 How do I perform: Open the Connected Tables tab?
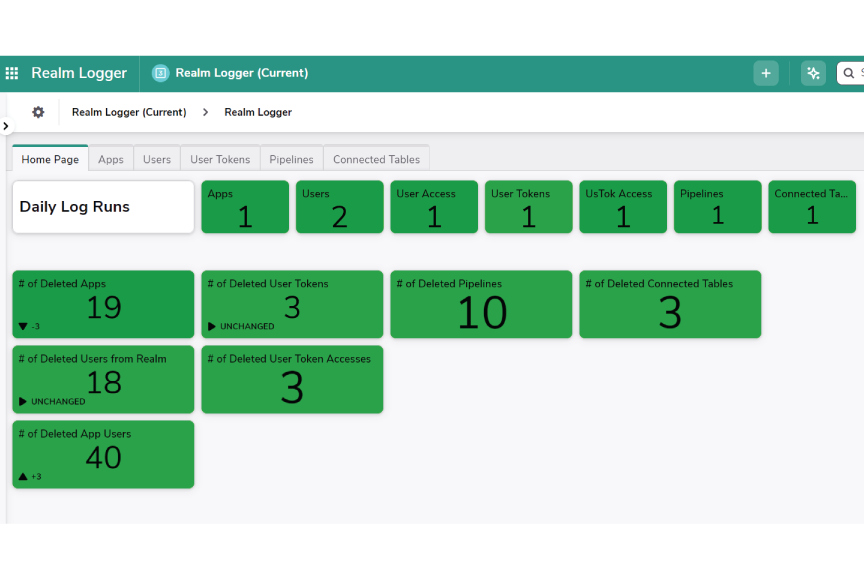point(376,158)
